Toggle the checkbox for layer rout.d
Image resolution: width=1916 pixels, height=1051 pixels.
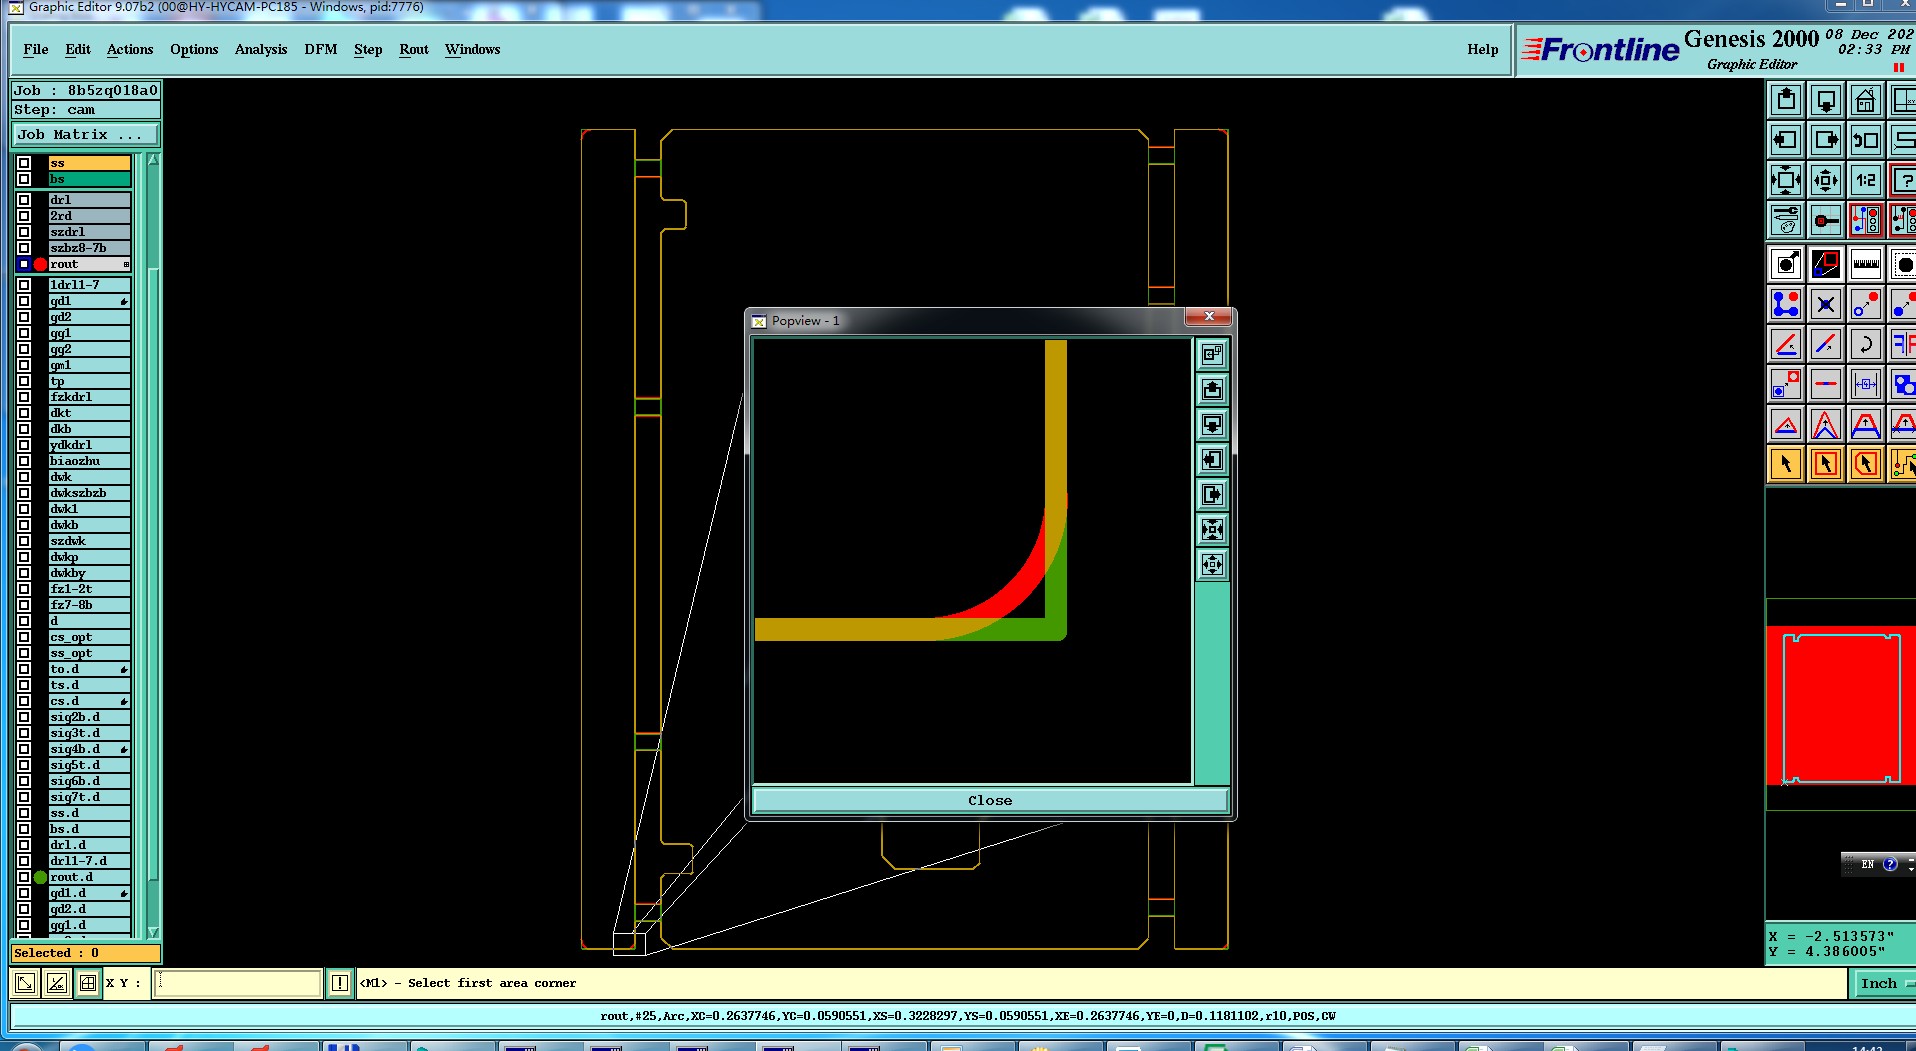click(24, 877)
